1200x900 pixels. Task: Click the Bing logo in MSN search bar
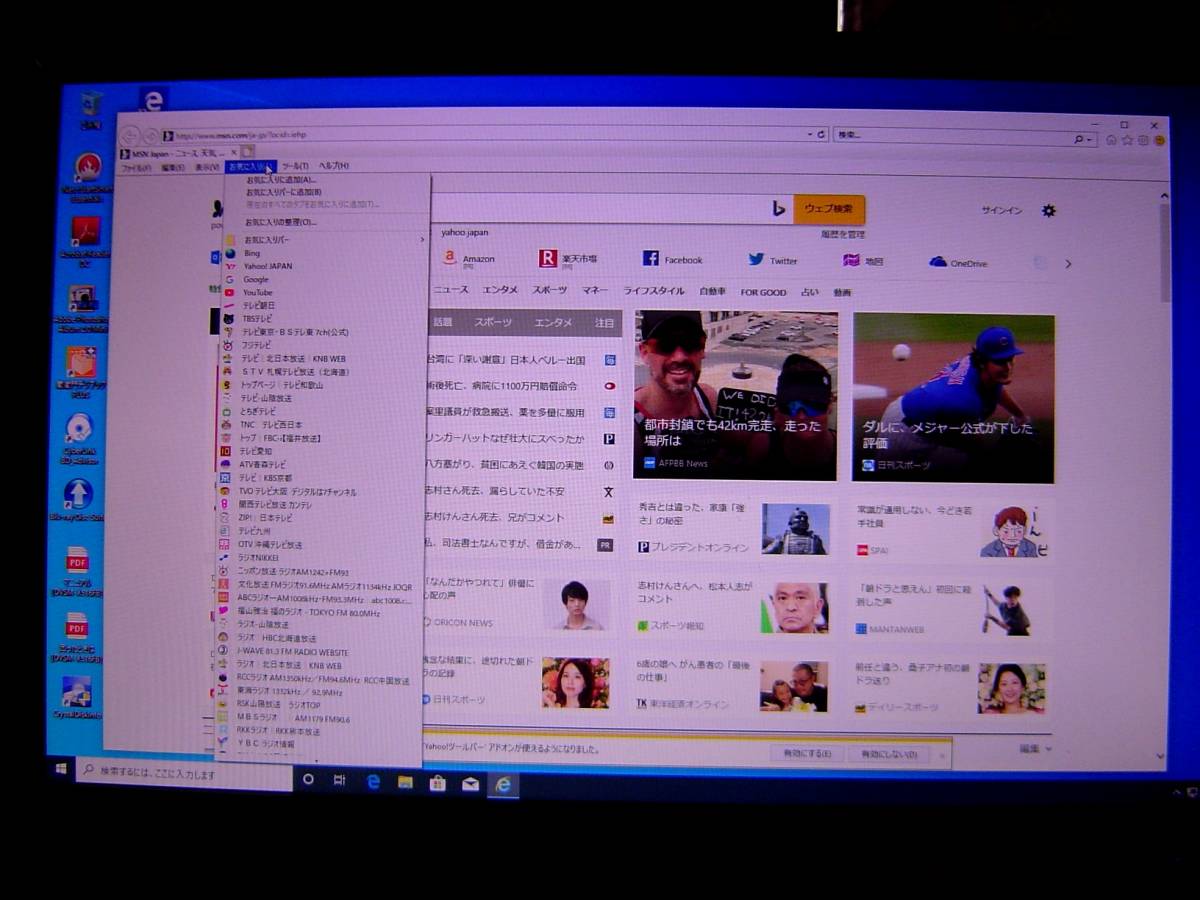[x=778, y=208]
